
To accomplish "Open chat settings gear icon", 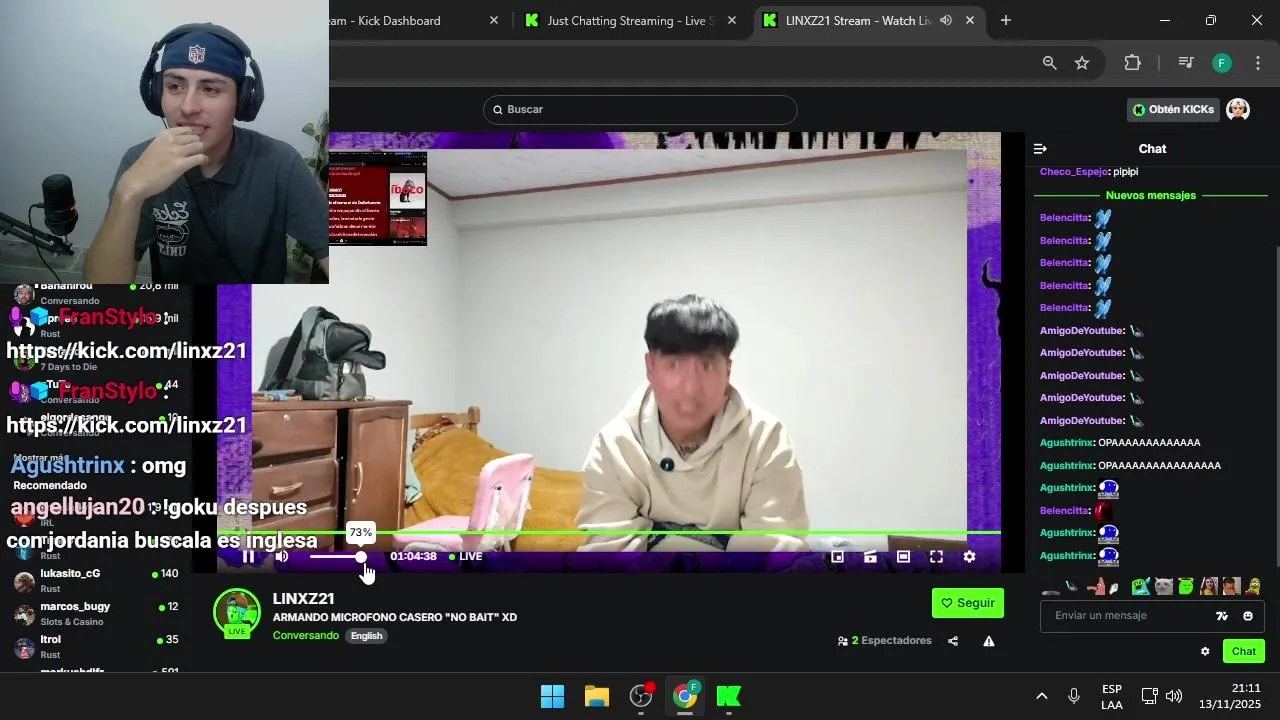I will (1205, 651).
